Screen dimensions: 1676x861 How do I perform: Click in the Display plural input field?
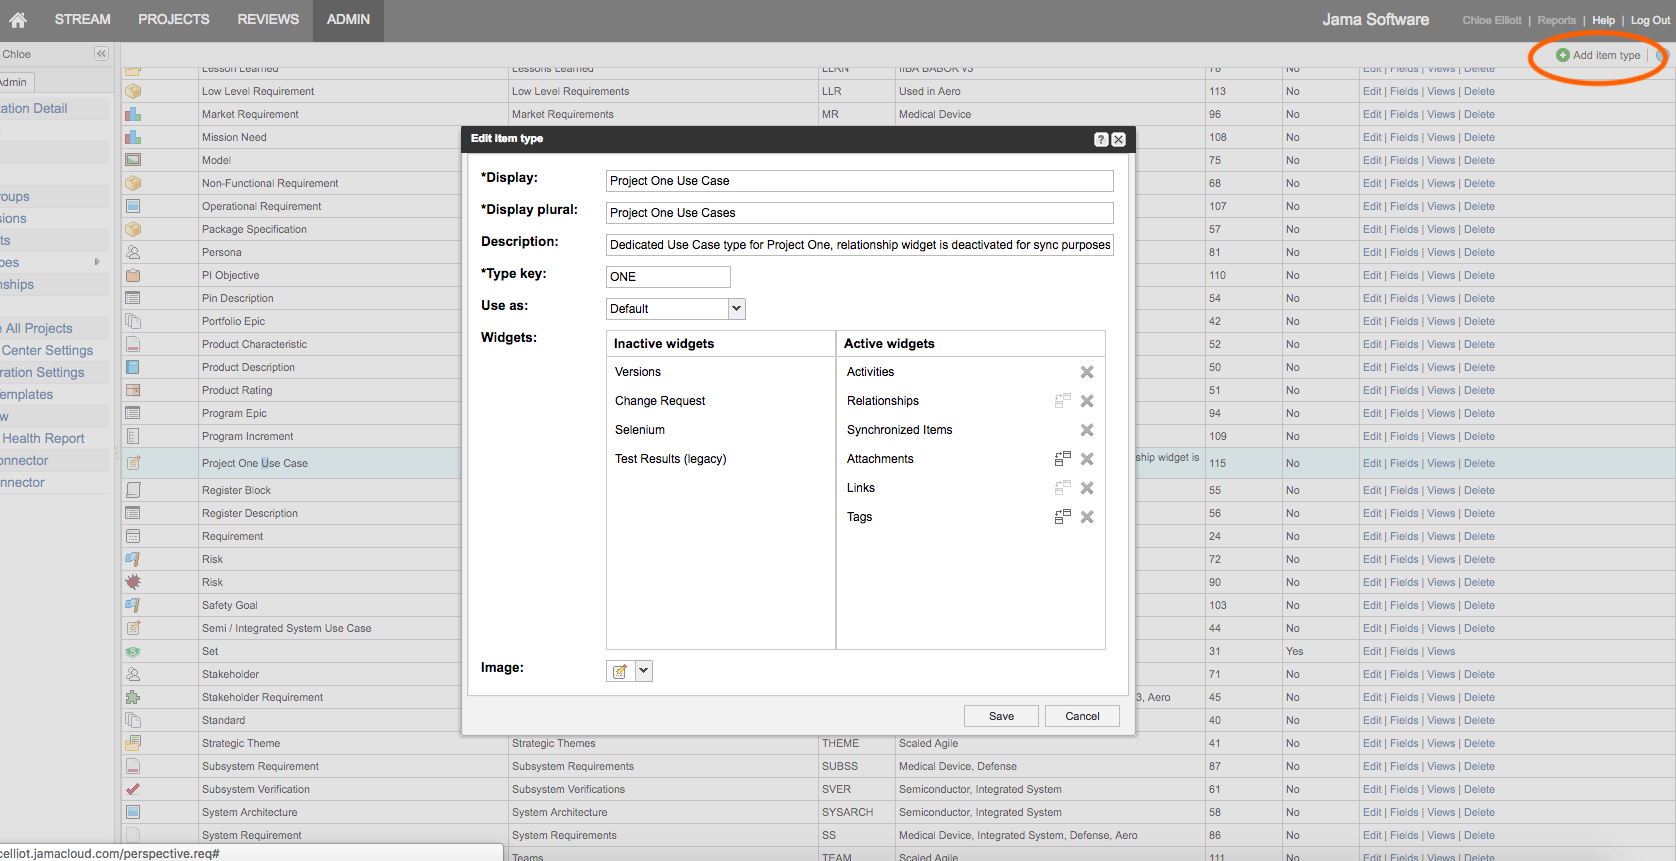tap(860, 213)
